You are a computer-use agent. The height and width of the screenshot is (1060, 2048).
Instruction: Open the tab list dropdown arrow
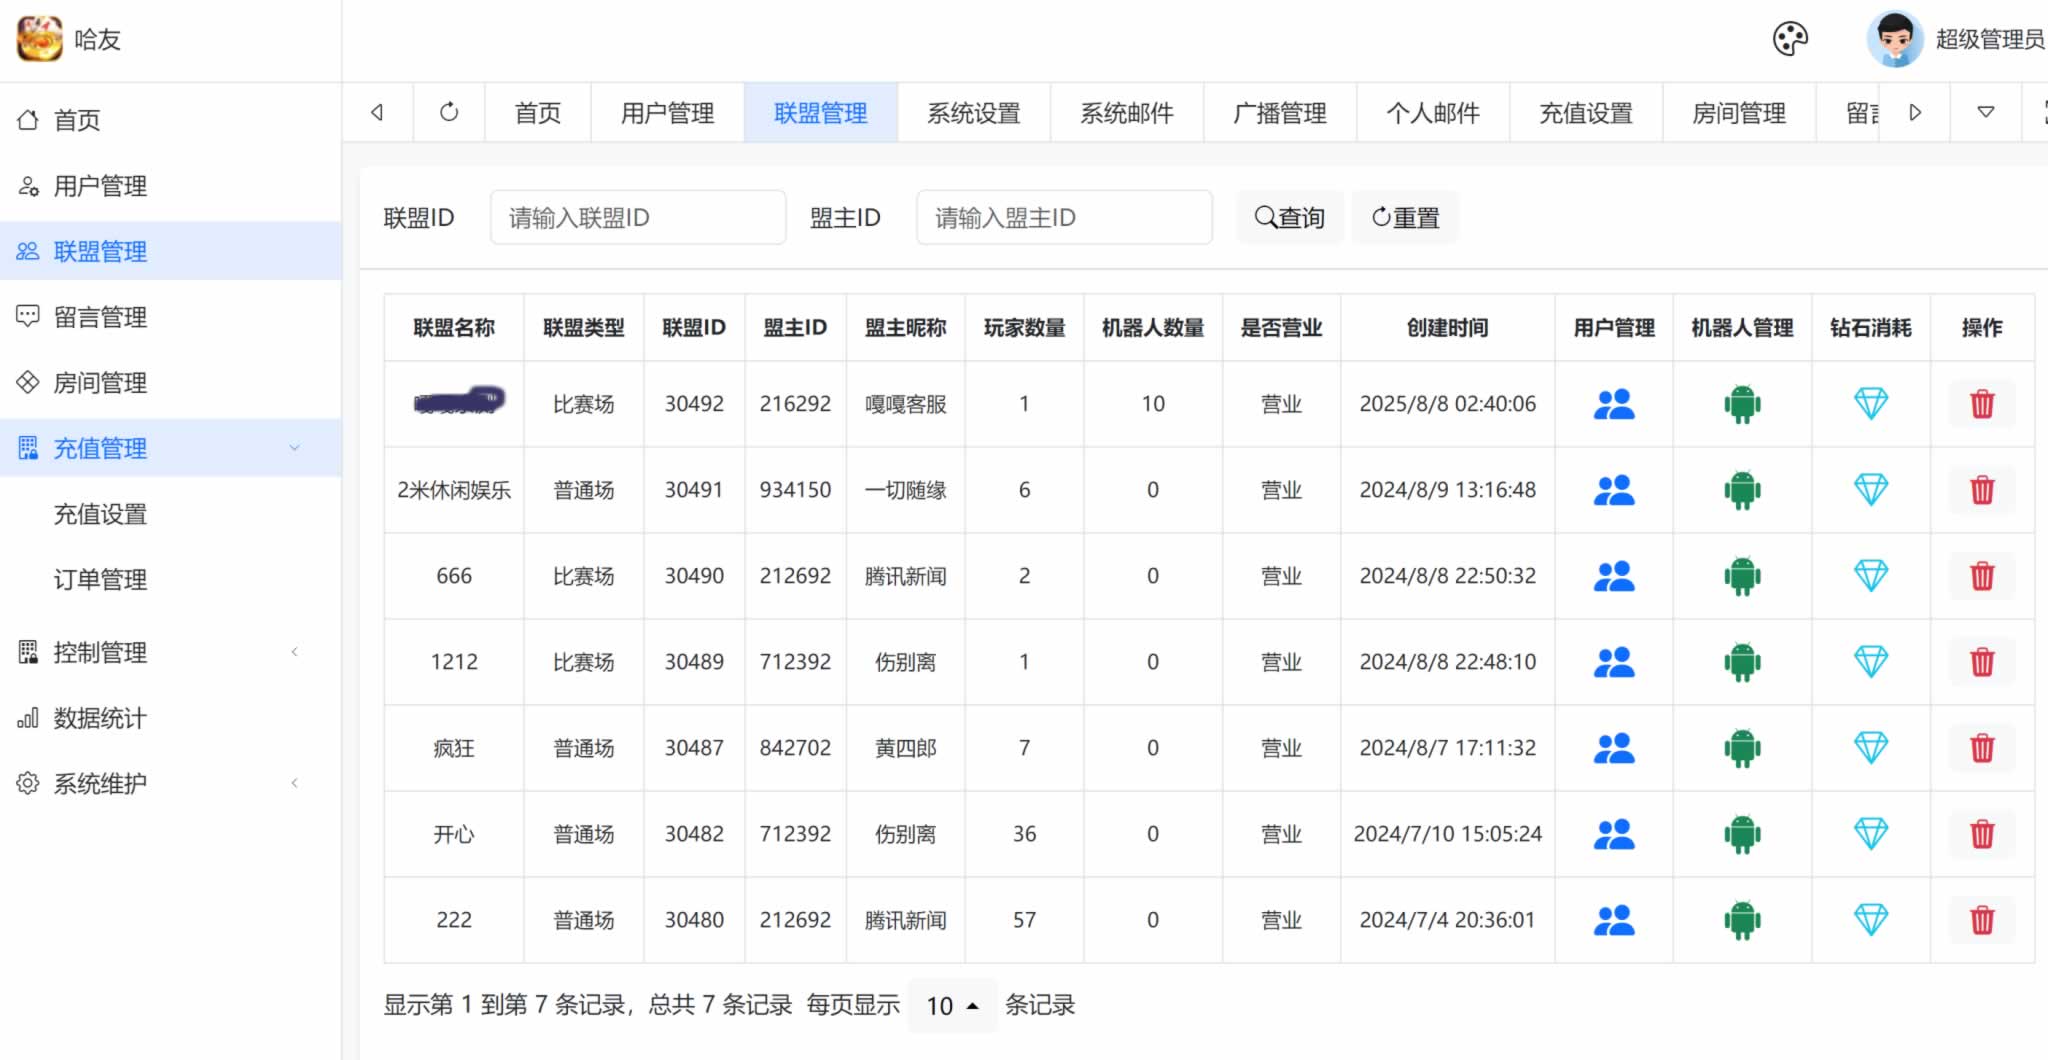coord(1986,112)
